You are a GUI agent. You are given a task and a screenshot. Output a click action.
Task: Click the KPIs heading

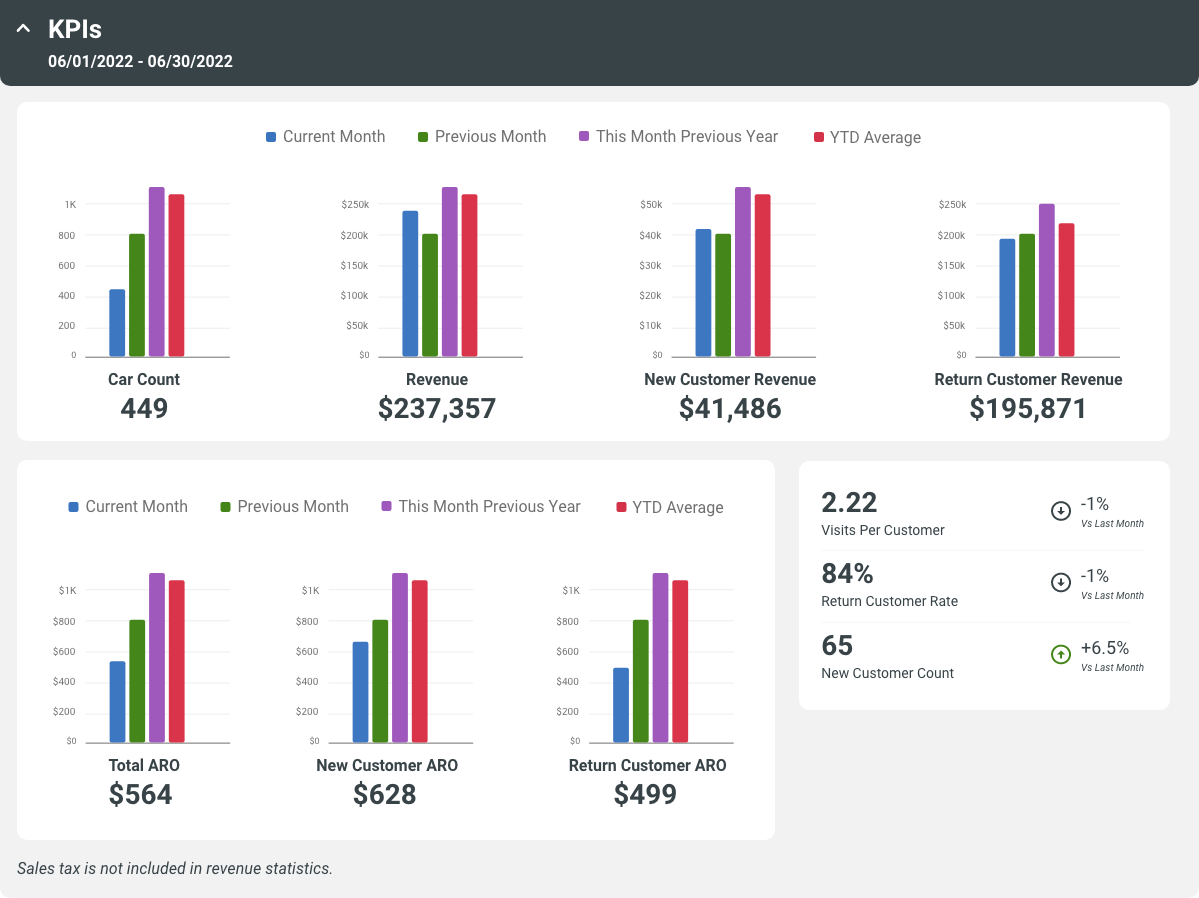(x=75, y=29)
